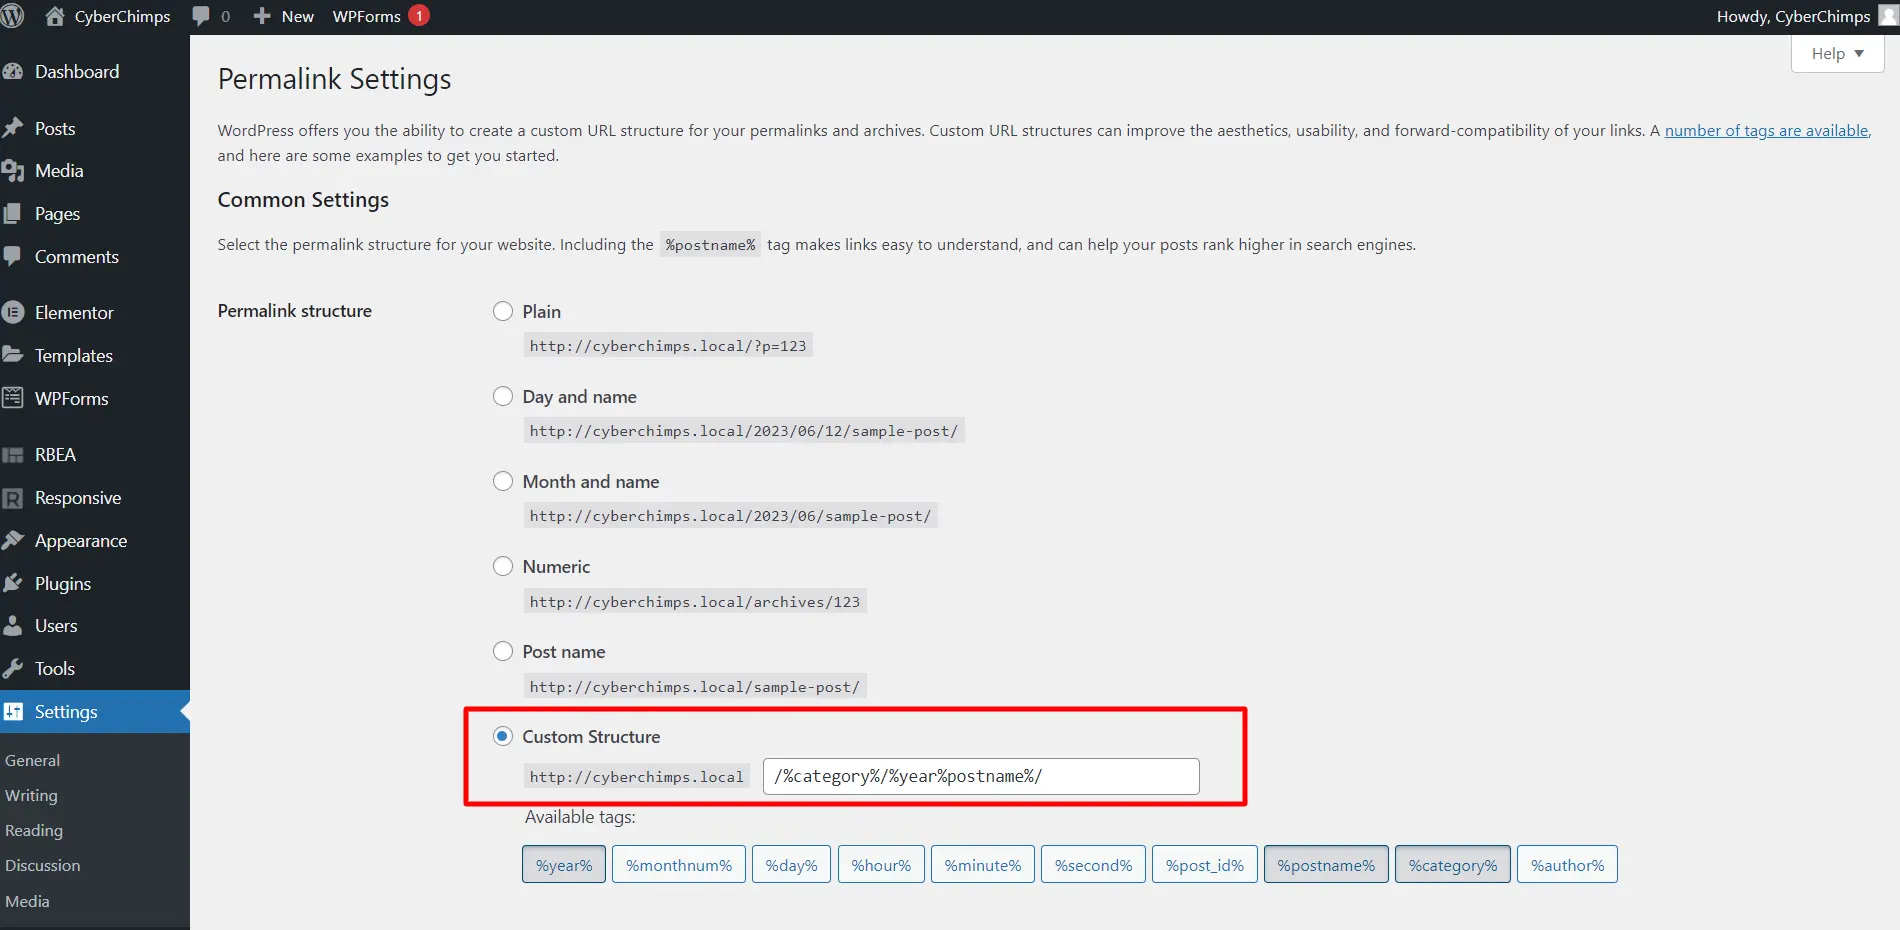Click the %monthnum% tag button
1900x930 pixels.
click(x=679, y=865)
